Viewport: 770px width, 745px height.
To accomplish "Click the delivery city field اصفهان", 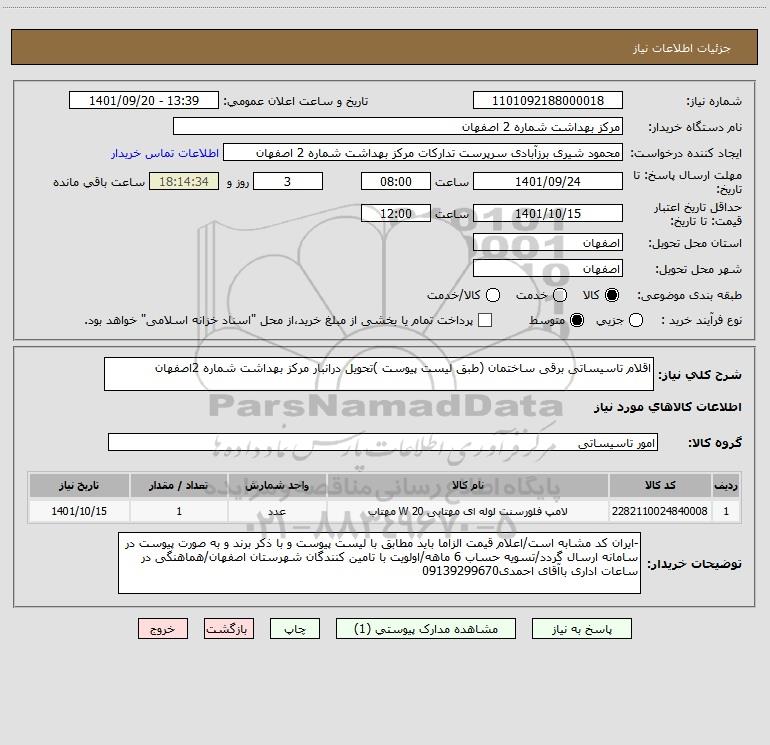I will [548, 269].
